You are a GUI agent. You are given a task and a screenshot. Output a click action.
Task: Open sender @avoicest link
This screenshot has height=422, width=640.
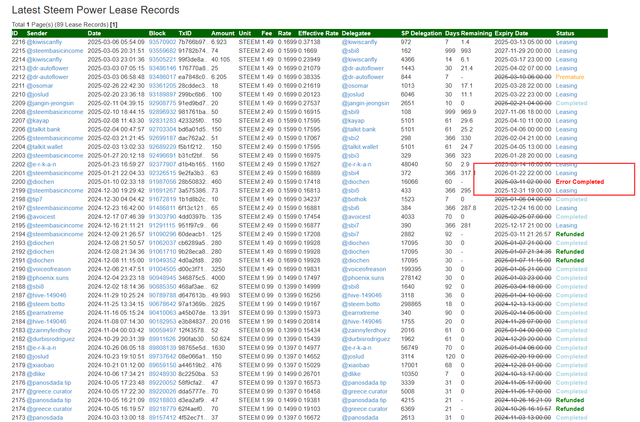[41, 217]
